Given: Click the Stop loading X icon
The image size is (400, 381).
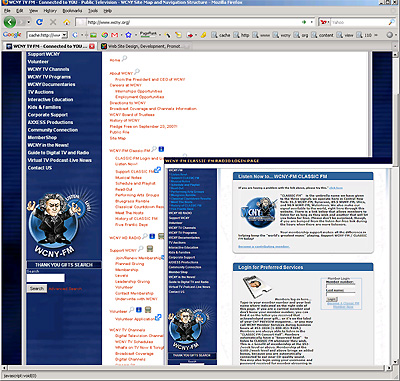Looking at the screenshot, I should (x=53, y=22).
